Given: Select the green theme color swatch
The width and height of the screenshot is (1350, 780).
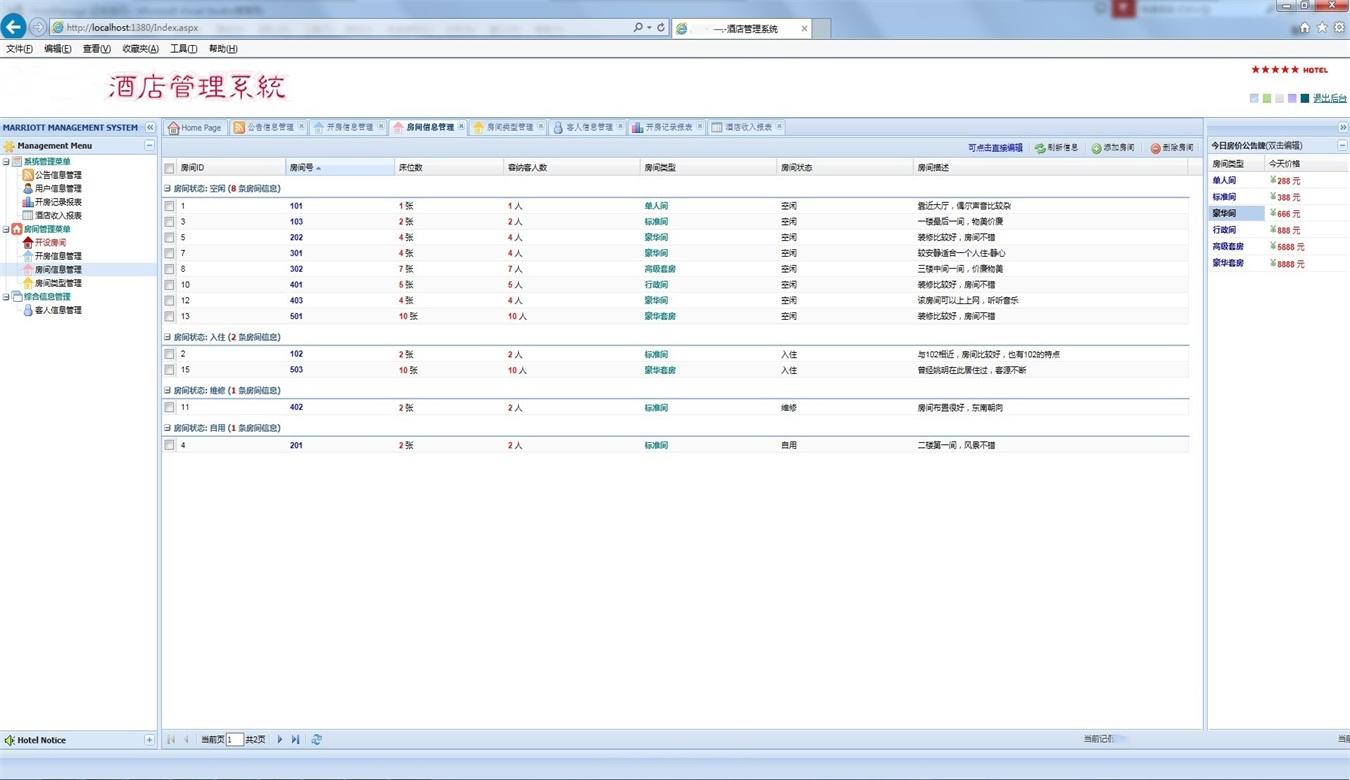Looking at the screenshot, I should 1267,98.
